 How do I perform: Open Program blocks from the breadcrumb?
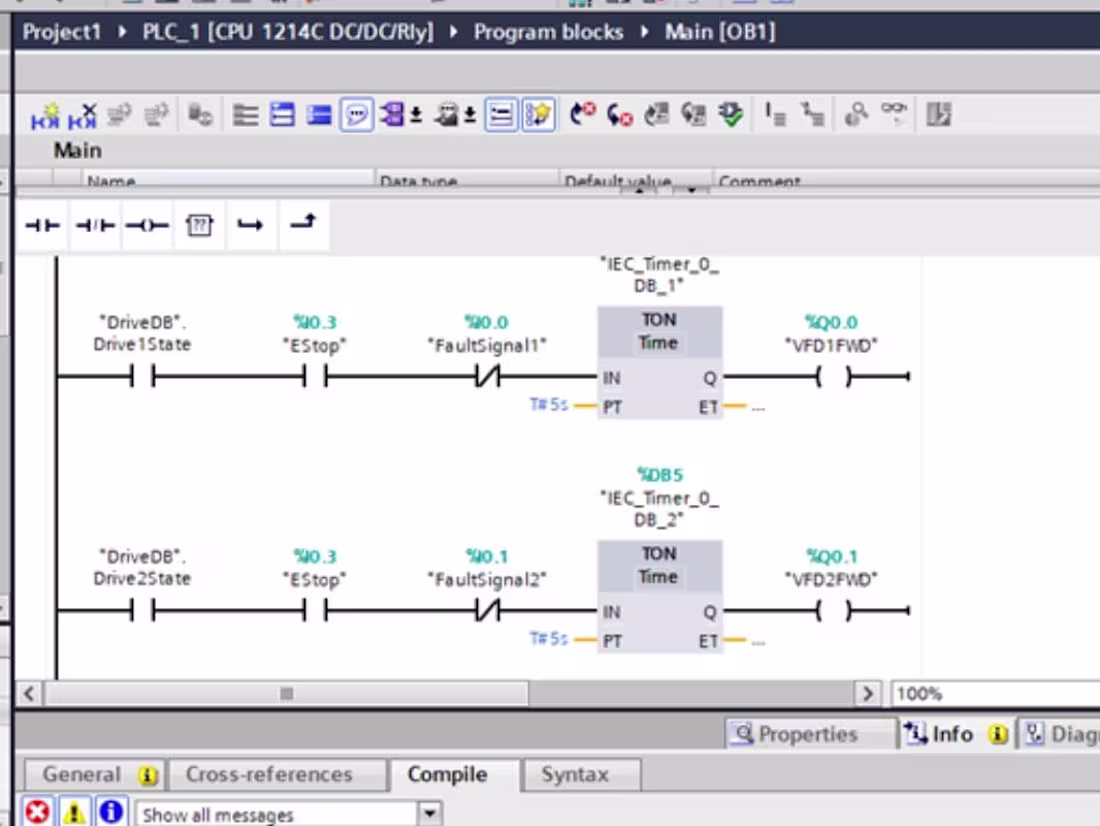[x=548, y=31]
